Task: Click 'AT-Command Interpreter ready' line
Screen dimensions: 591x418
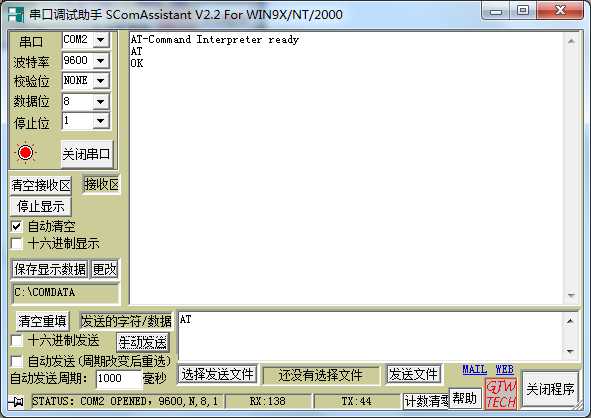Action: click(215, 40)
